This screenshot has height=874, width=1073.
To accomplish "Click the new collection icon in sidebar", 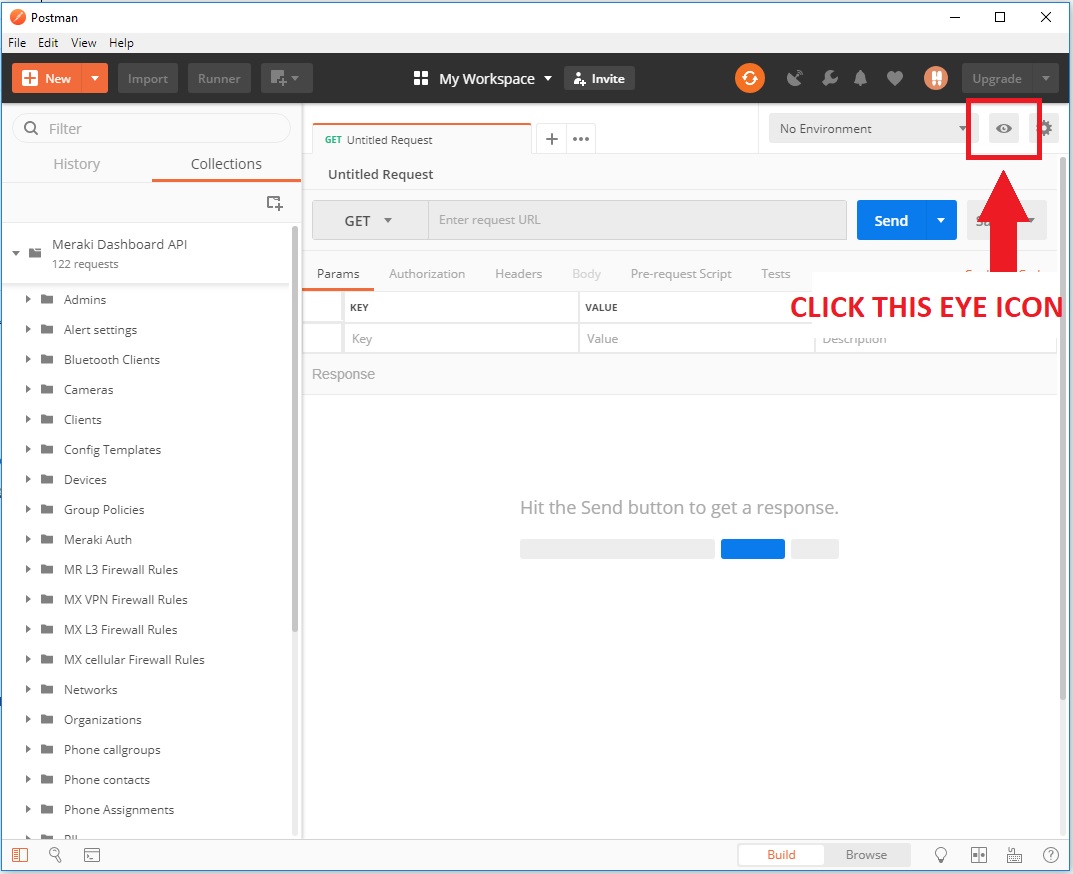I will 274,203.
